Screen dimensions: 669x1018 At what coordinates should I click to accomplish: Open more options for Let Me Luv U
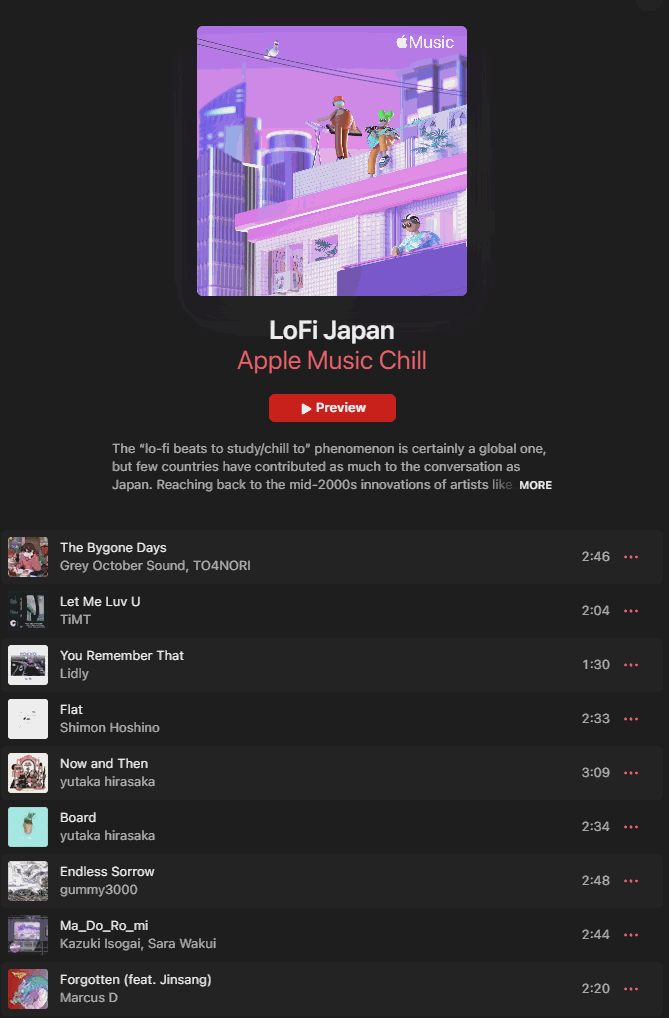(631, 611)
